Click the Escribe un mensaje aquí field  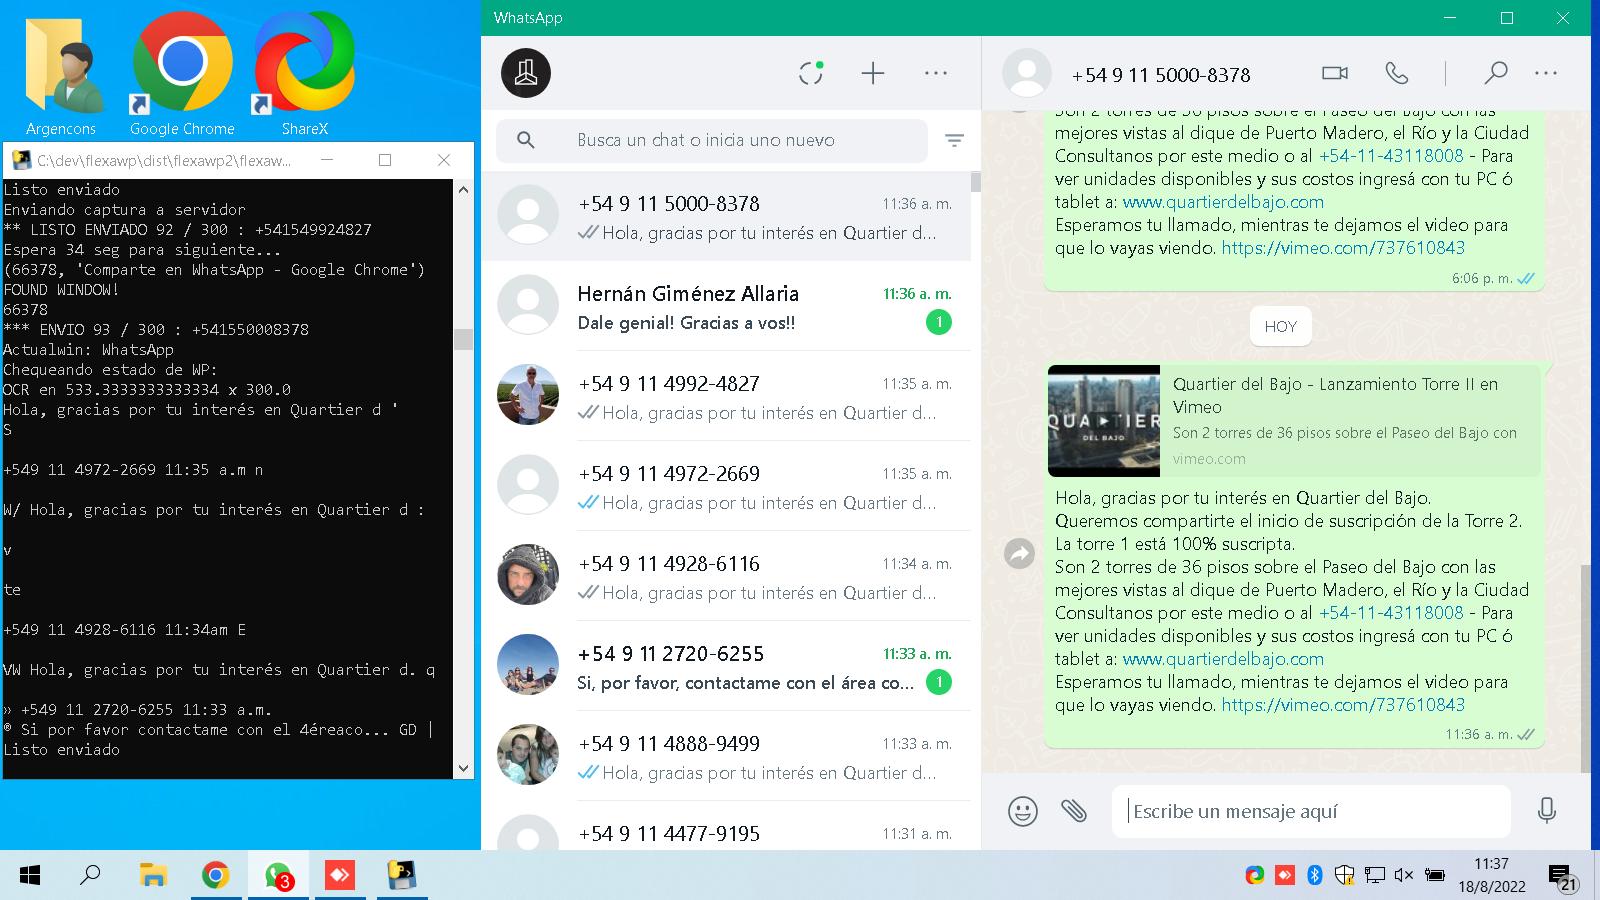pos(1310,811)
